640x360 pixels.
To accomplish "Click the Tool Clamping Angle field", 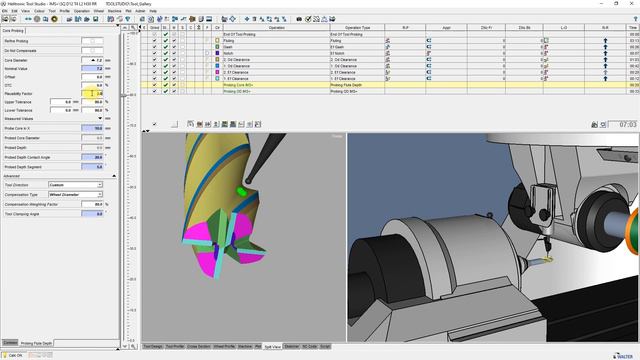I will pyautogui.click(x=92, y=214).
